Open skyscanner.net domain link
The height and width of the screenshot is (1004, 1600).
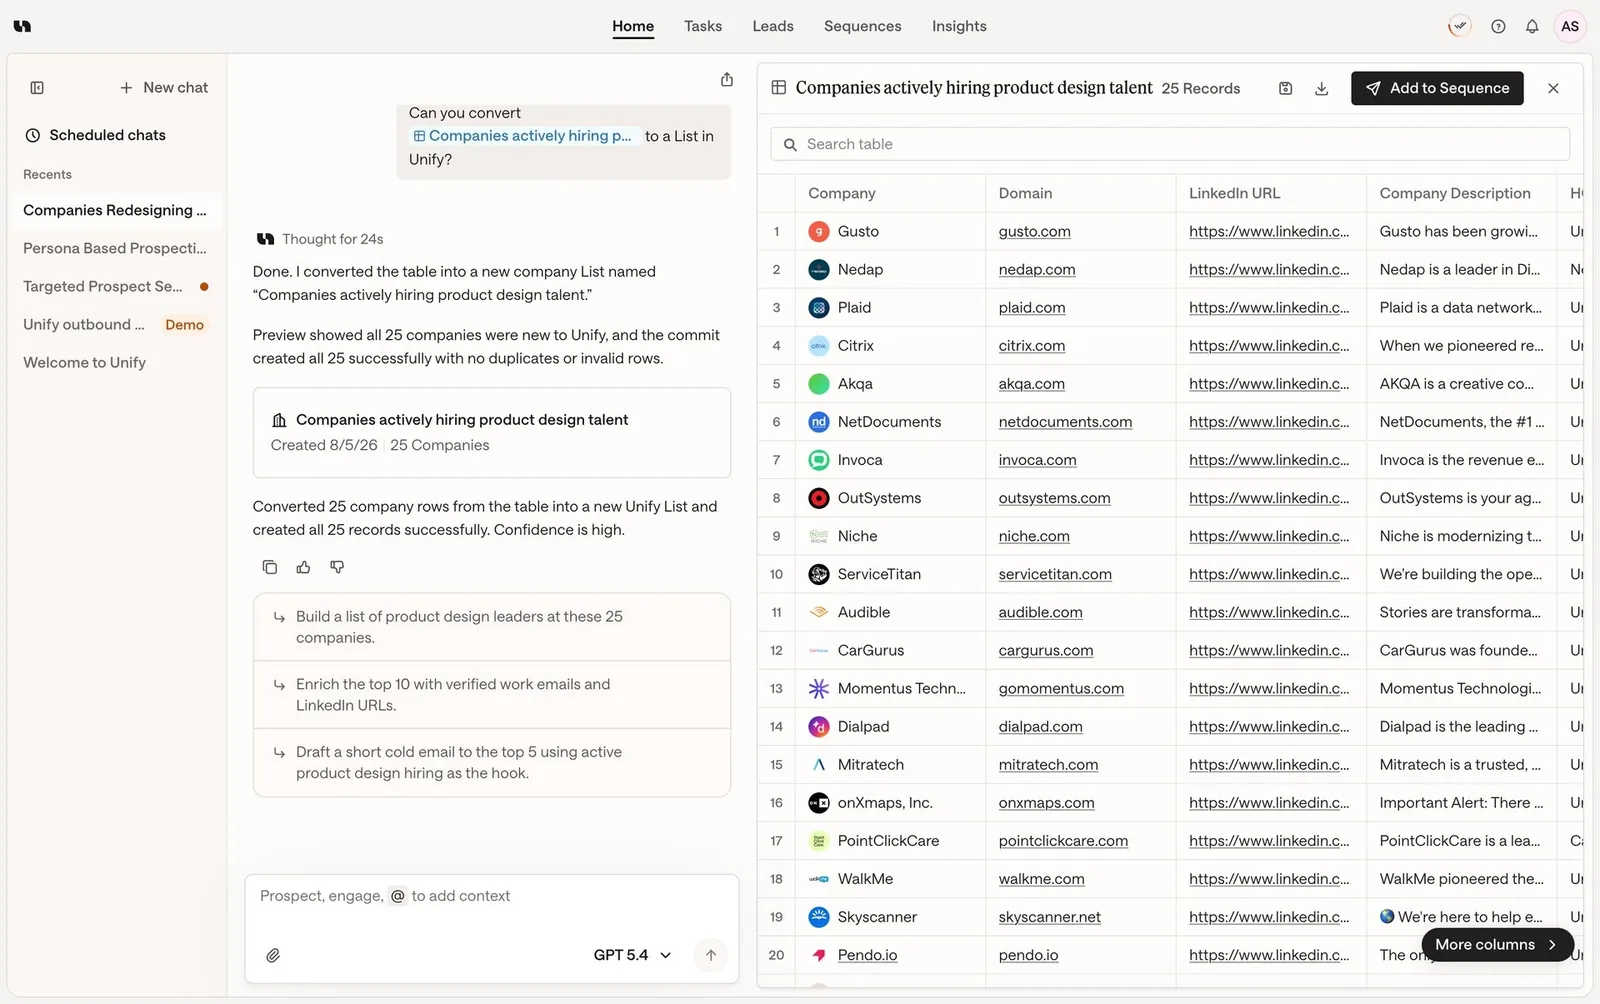pos(1049,917)
